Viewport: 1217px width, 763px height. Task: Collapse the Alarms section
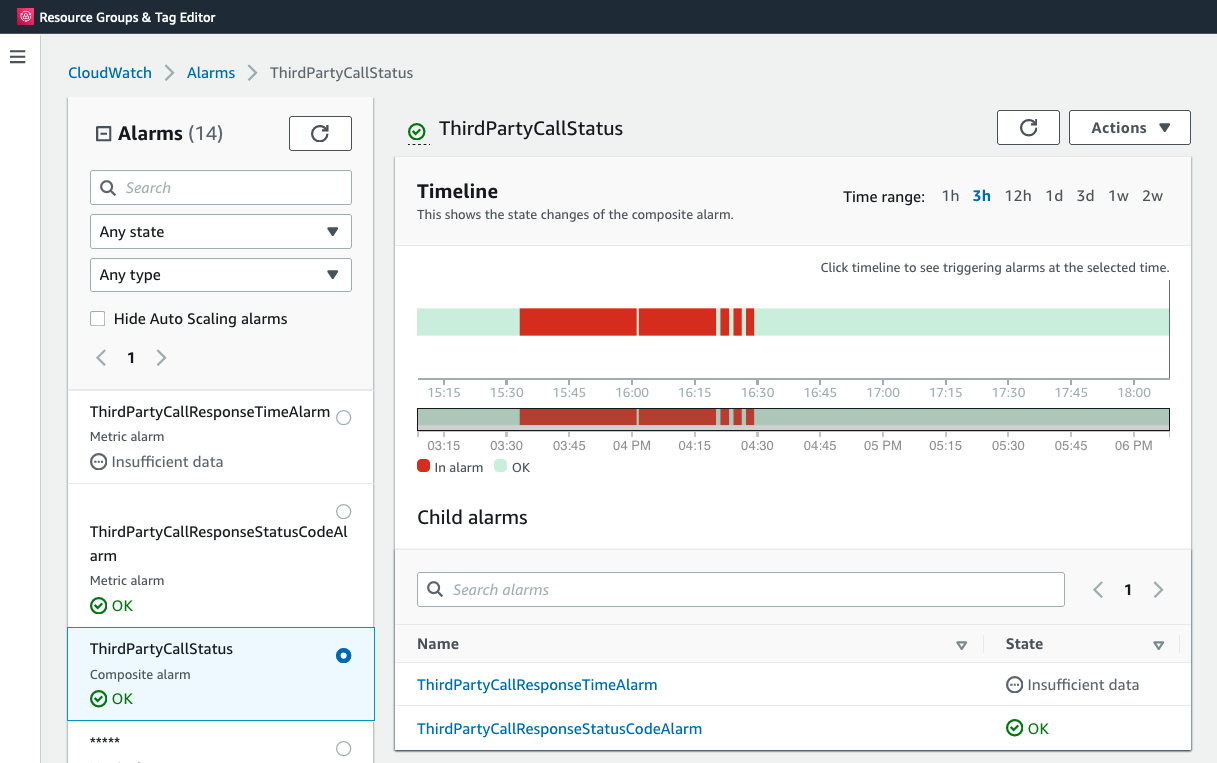coord(103,134)
